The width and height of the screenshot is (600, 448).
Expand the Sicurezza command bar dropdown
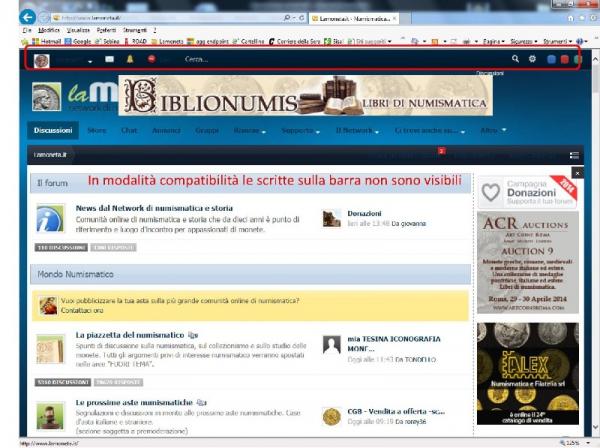523,41
